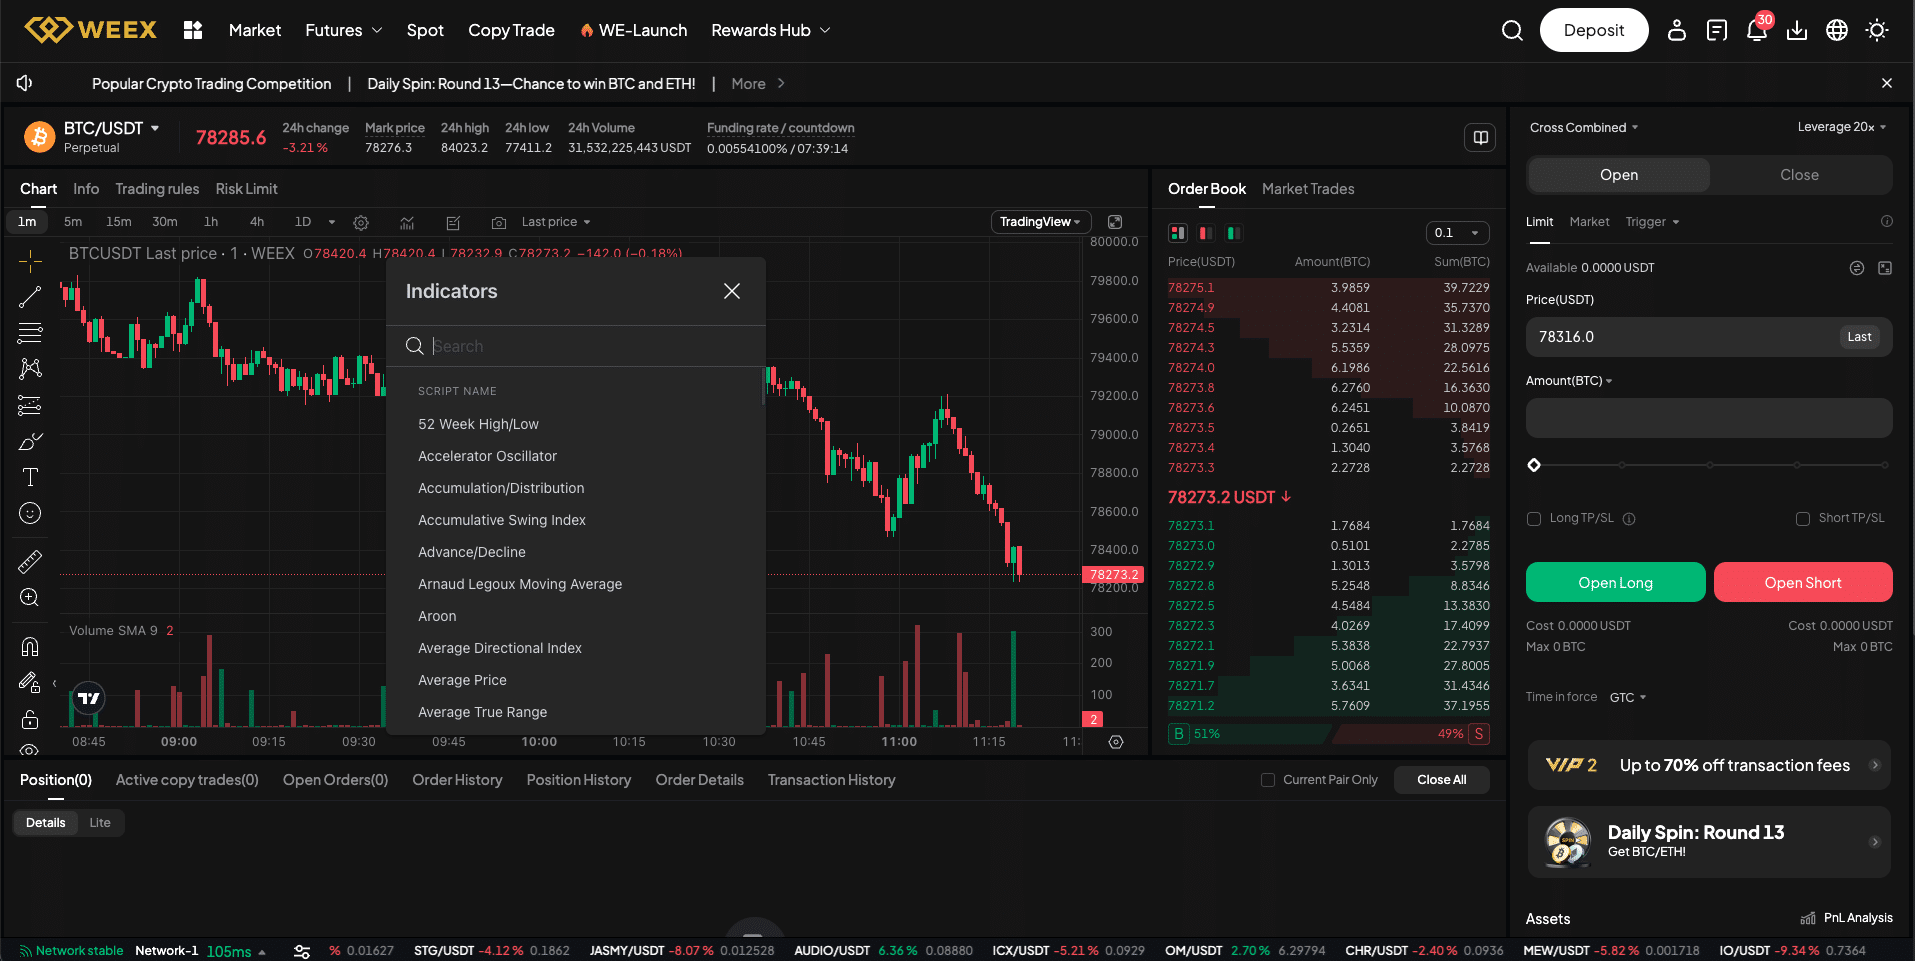Switch to the Market Trades tab
This screenshot has width=1915, height=961.
tap(1308, 189)
